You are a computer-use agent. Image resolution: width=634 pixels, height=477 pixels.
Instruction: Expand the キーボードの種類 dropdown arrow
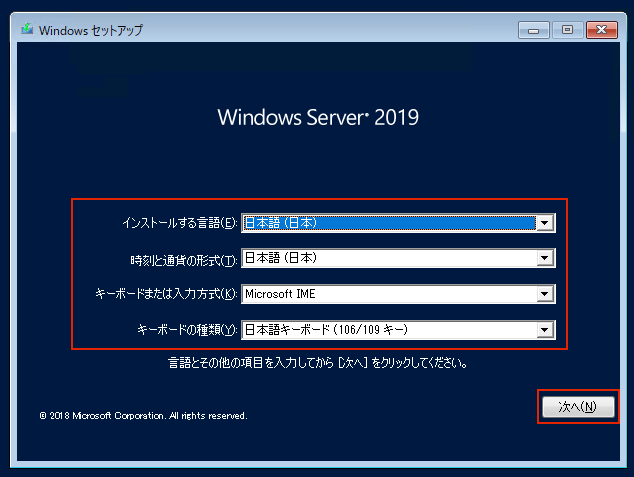545,330
